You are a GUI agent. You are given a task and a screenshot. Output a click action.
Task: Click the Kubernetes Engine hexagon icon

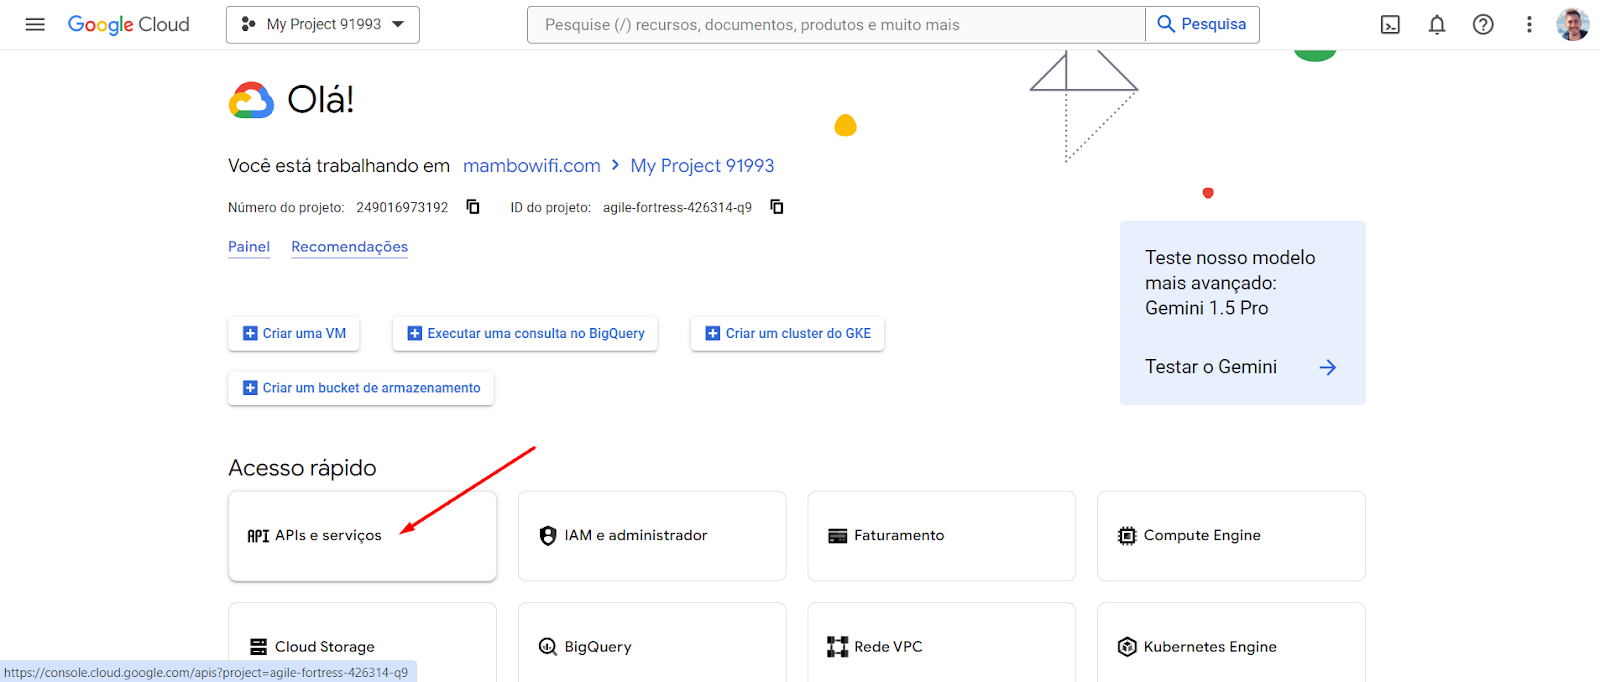[x=1127, y=647]
